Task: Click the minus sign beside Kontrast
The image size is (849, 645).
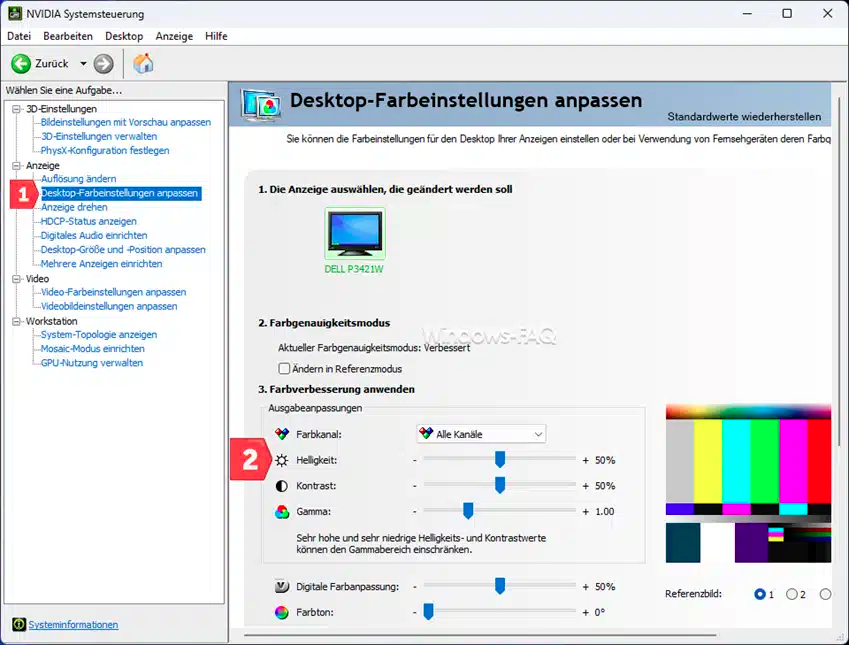Action: coord(415,486)
